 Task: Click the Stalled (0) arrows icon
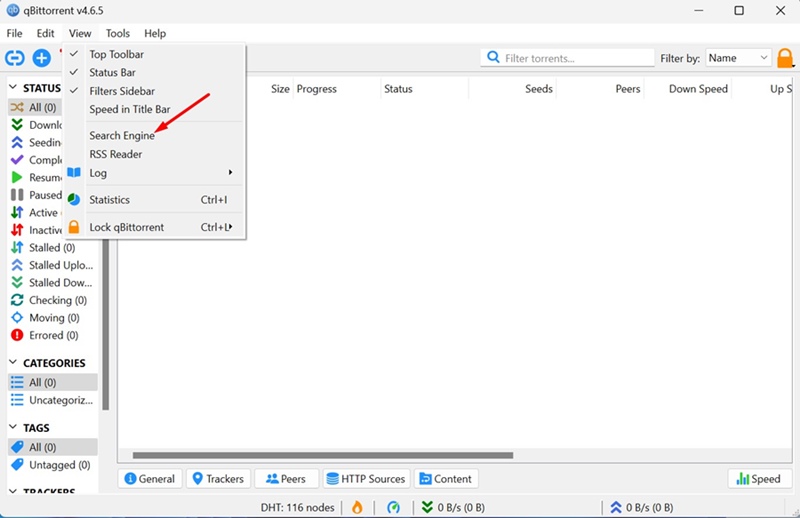(17, 248)
